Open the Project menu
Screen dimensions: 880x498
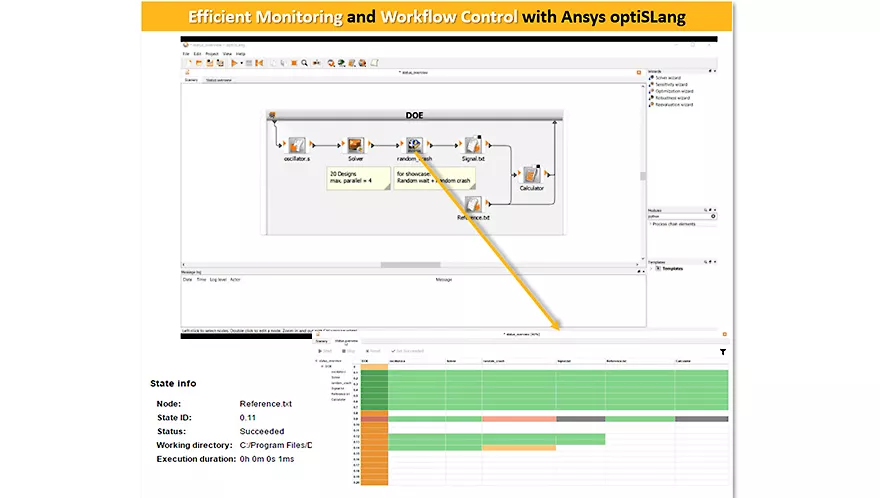tap(212, 53)
